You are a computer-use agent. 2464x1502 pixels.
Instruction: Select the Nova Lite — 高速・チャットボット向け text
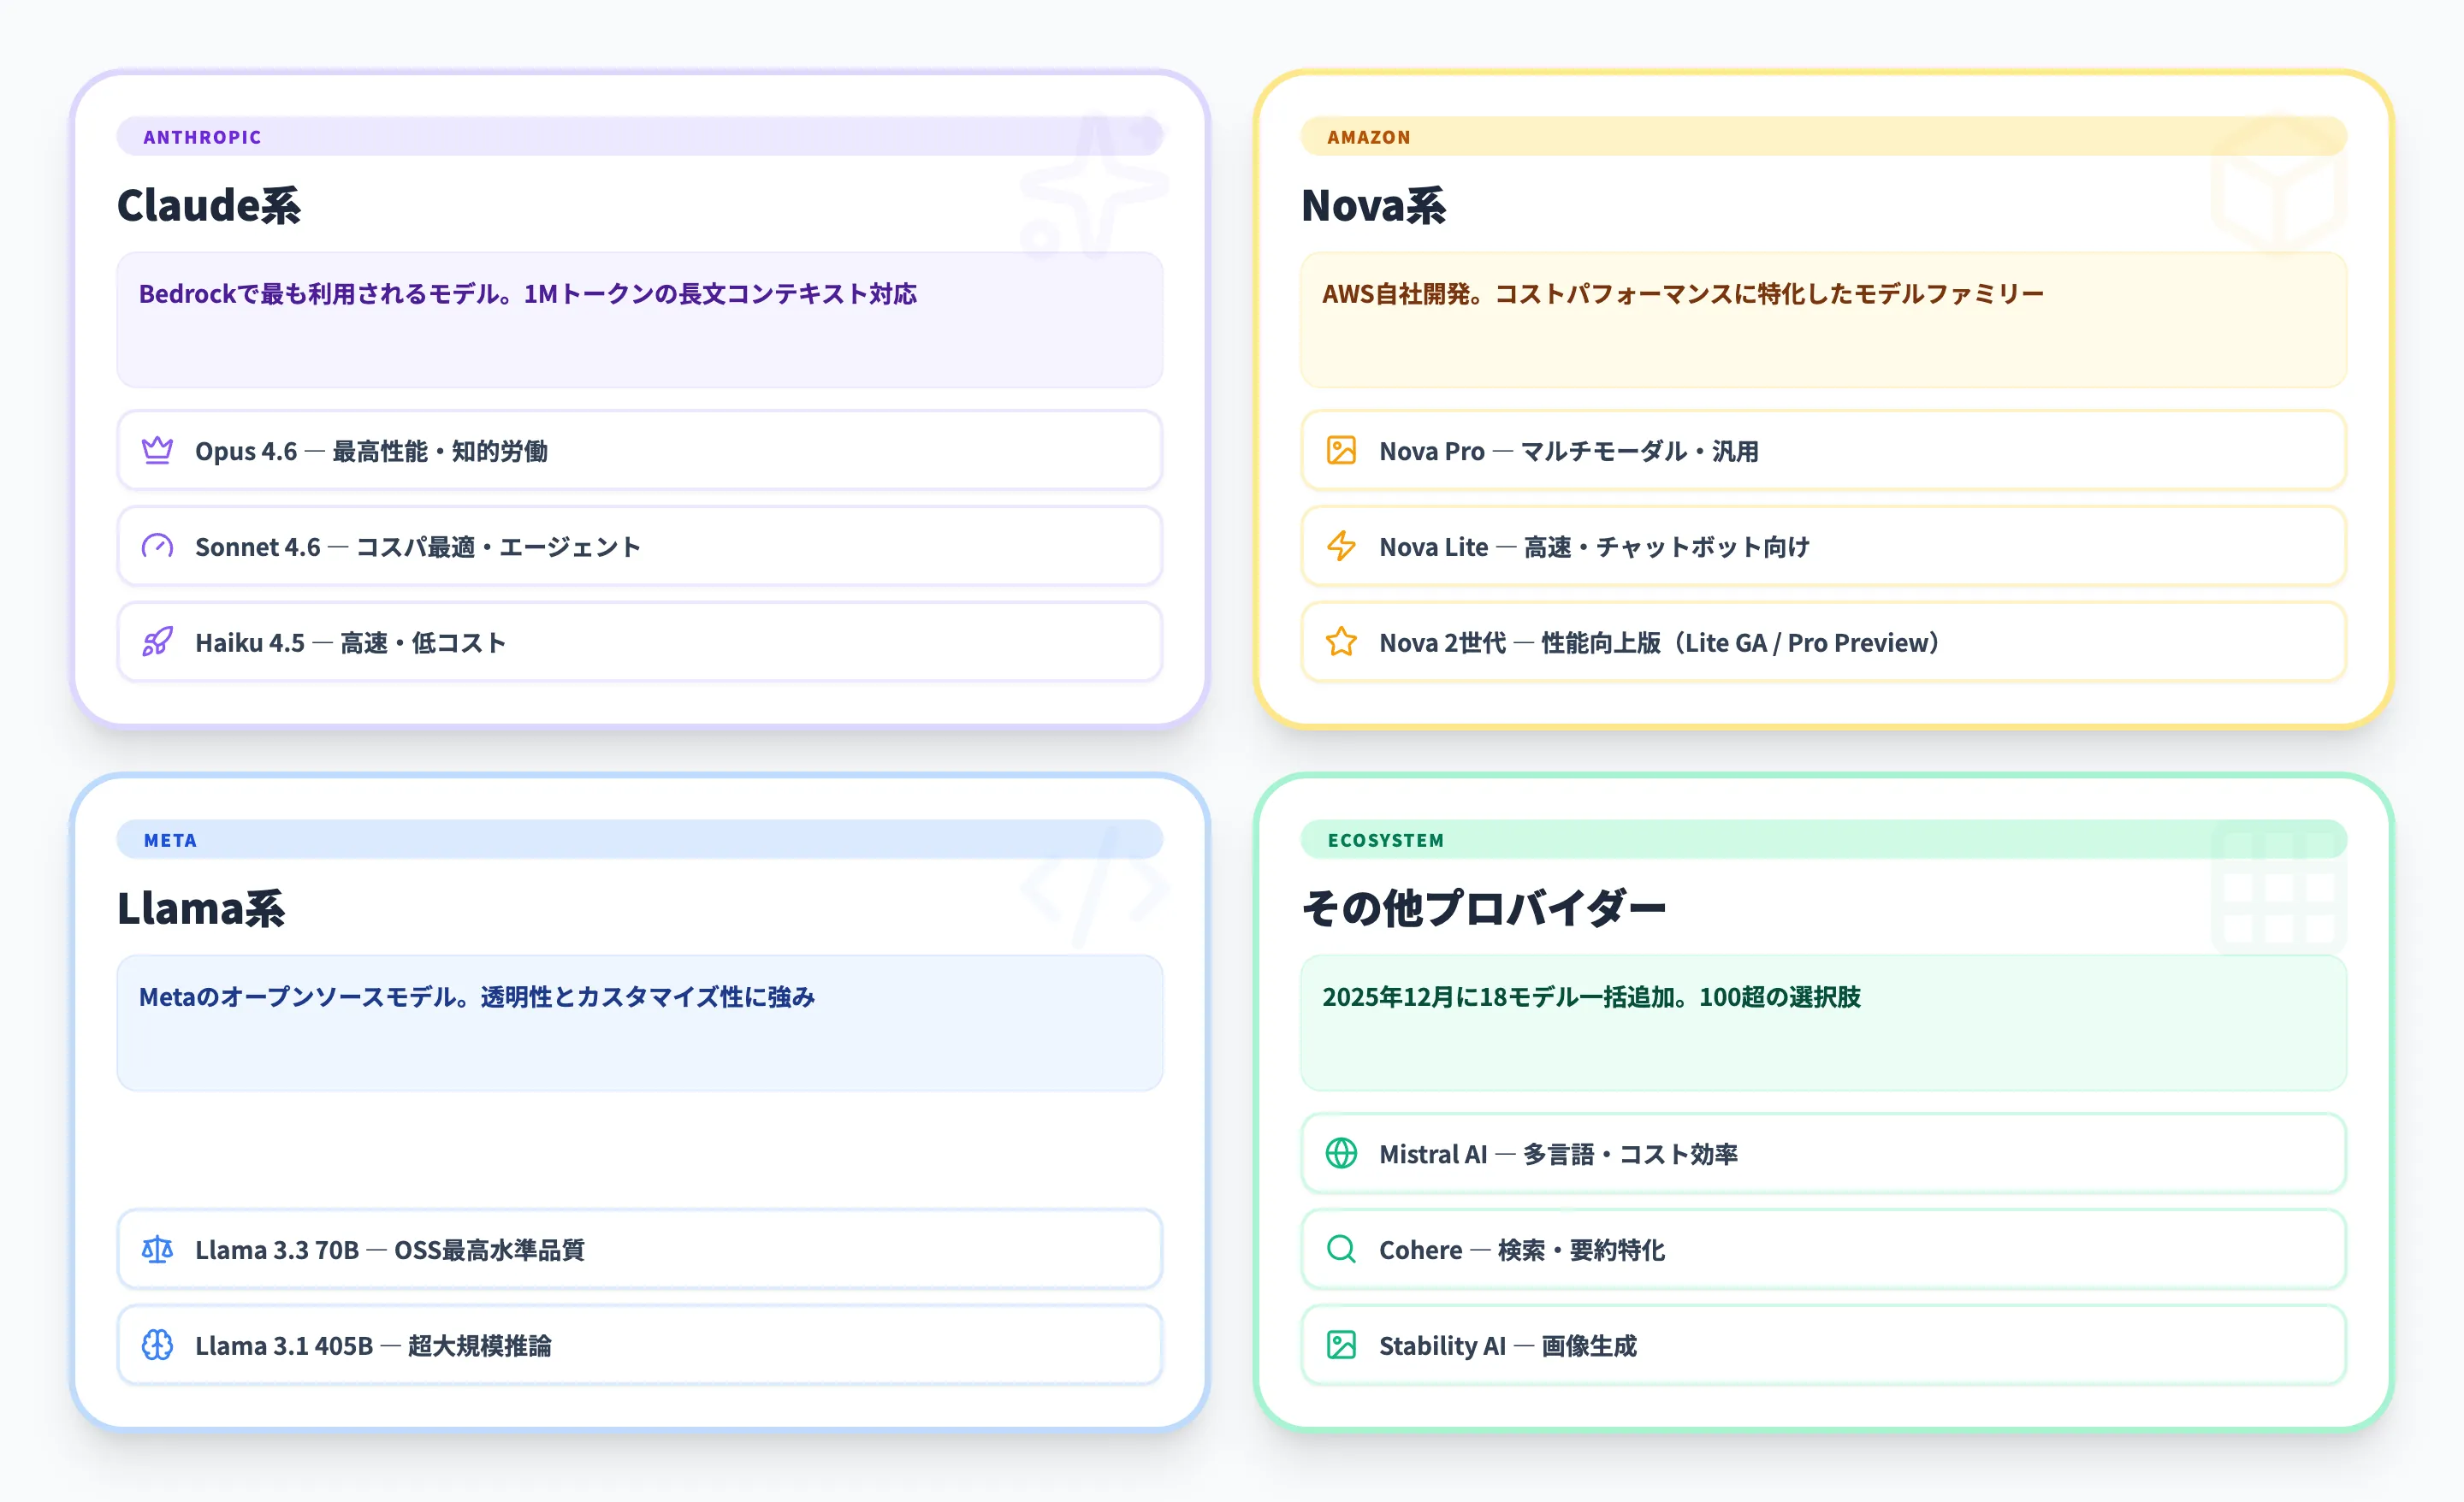pyautogui.click(x=1594, y=547)
